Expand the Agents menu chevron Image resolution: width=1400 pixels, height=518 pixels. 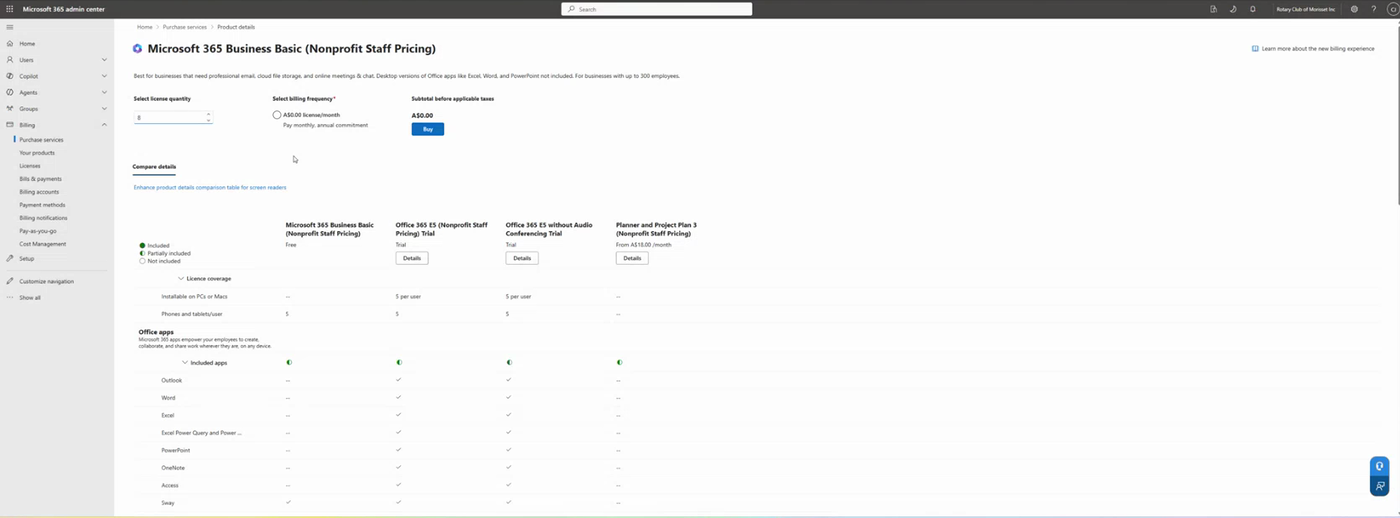point(104,92)
